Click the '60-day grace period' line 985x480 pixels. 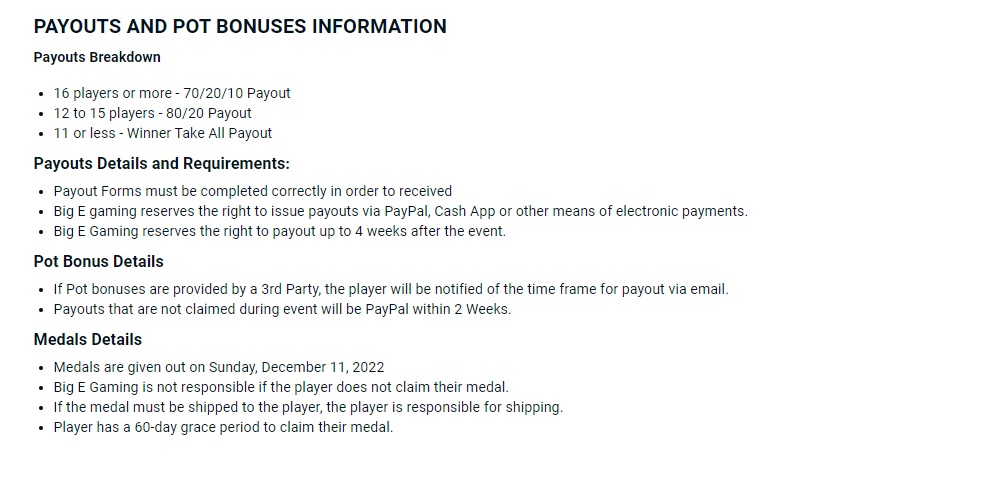223,427
